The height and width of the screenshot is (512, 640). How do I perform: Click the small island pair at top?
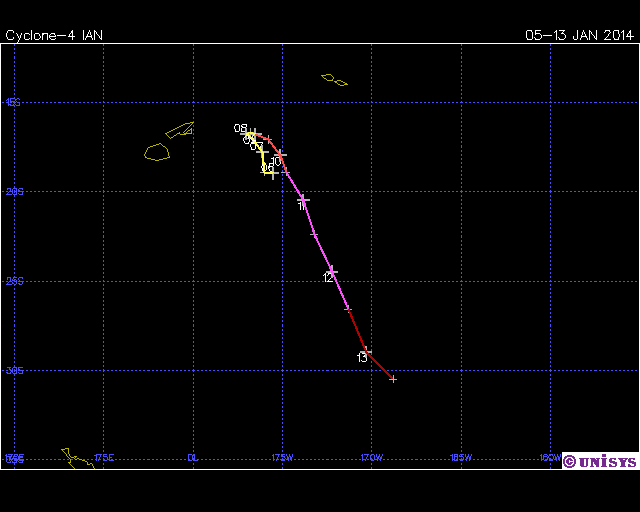(x=334, y=79)
